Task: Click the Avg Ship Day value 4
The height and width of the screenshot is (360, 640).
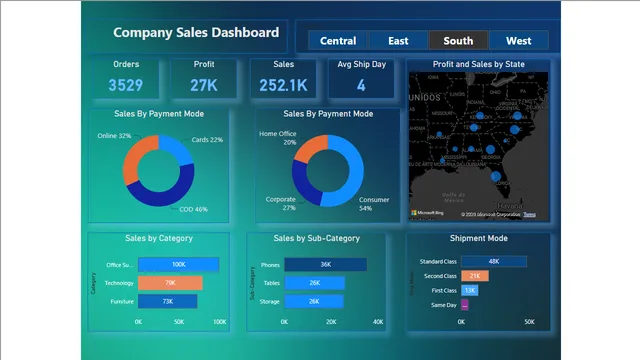Action: coord(361,85)
